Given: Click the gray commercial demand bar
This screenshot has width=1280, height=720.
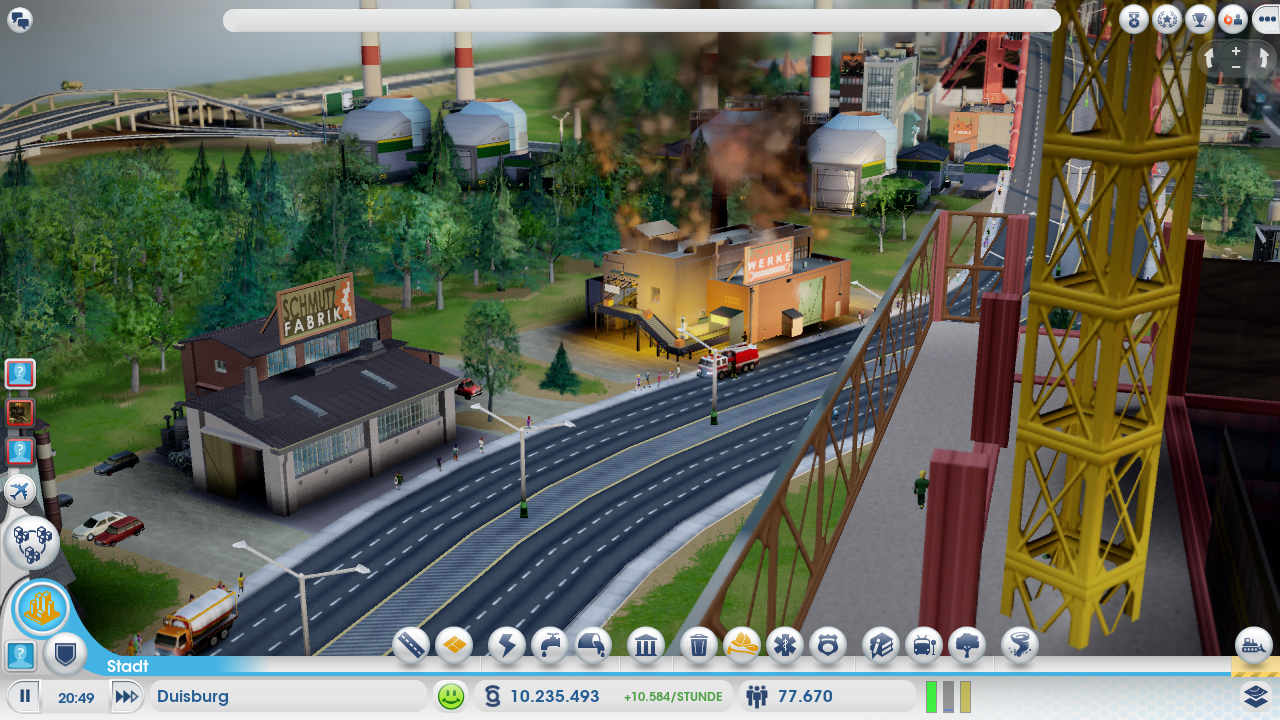Looking at the screenshot, I should coord(949,696).
